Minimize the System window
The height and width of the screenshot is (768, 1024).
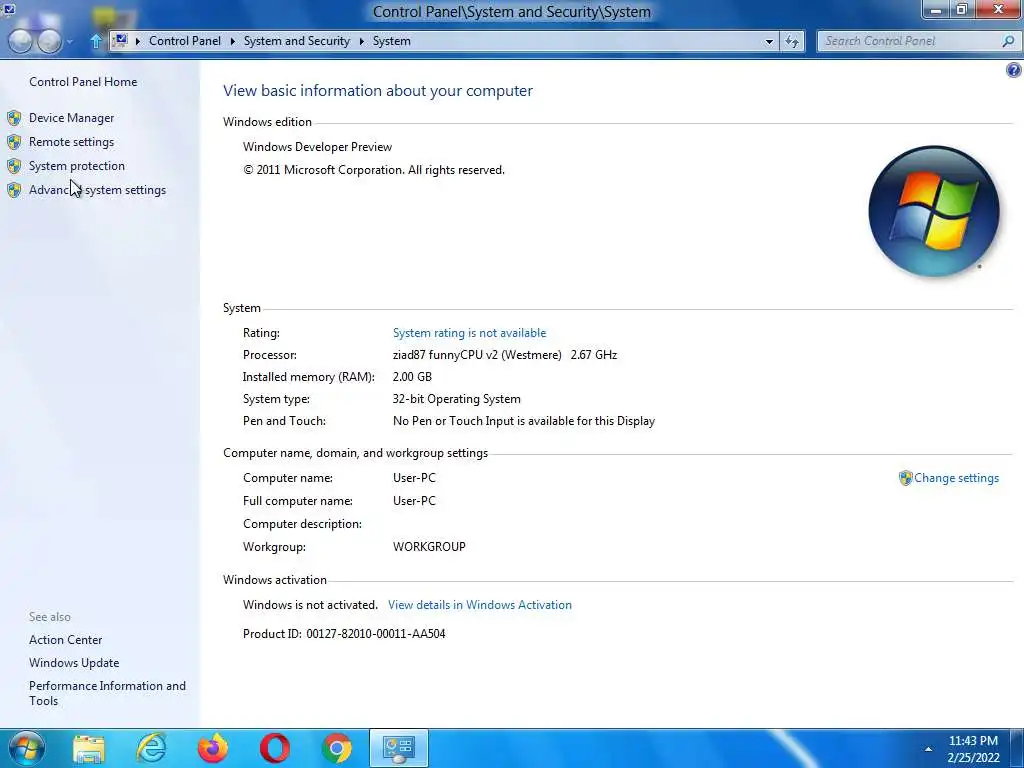pos(936,9)
